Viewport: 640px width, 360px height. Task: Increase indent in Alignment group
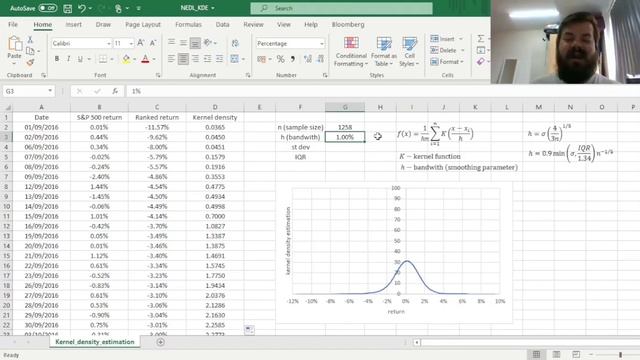[x=220, y=59]
